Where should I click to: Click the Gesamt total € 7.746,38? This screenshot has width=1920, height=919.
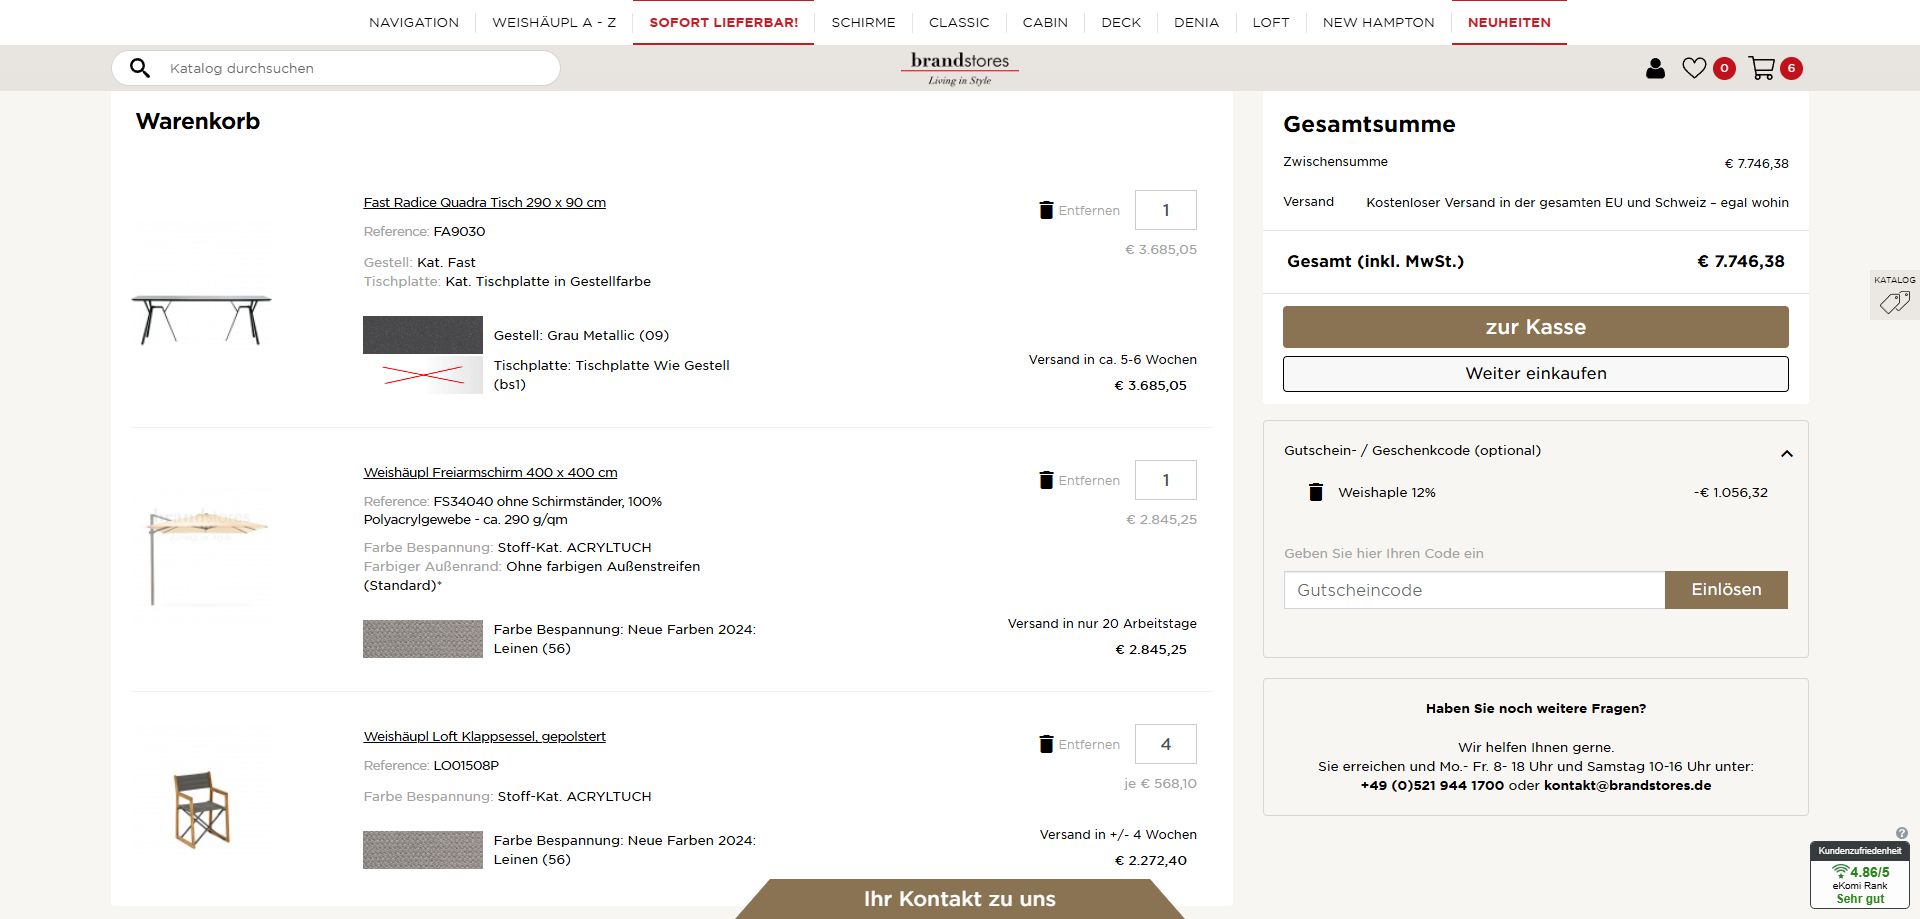(x=1741, y=262)
